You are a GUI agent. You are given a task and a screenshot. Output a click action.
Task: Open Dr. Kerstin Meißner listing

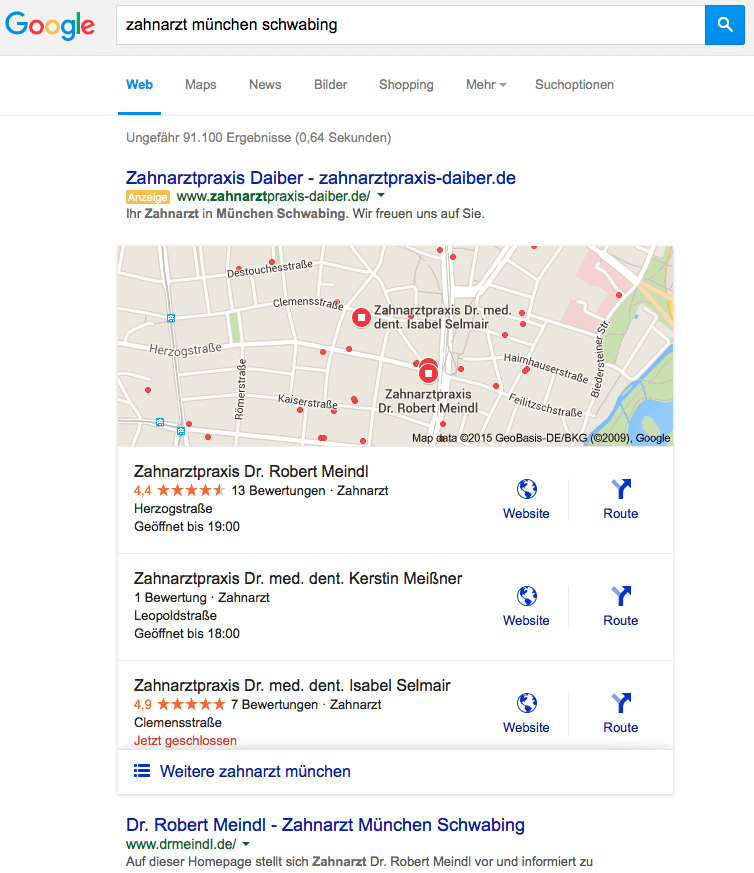[298, 578]
